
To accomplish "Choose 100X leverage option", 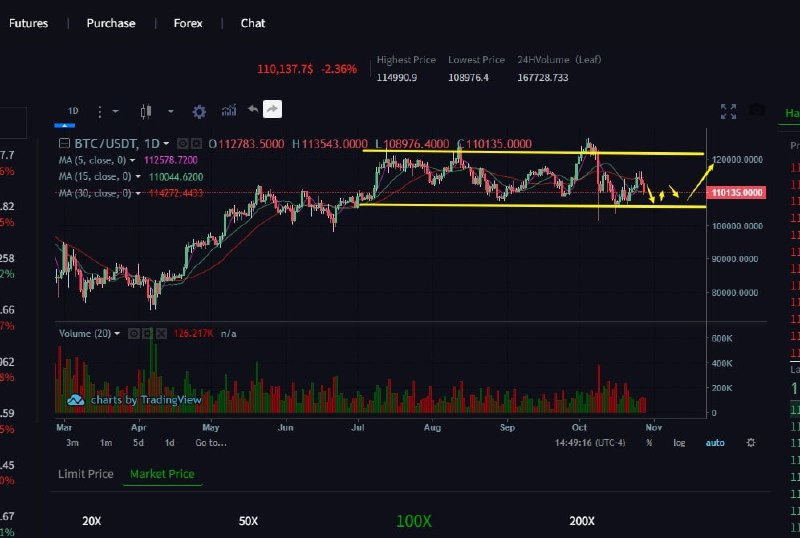I will coord(413,521).
